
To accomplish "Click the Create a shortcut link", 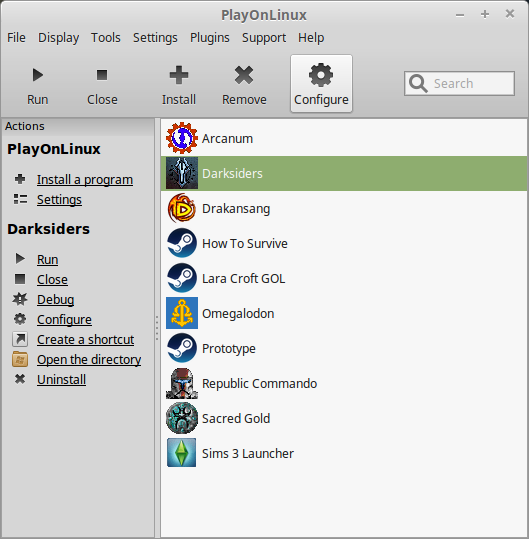I will click(86, 339).
